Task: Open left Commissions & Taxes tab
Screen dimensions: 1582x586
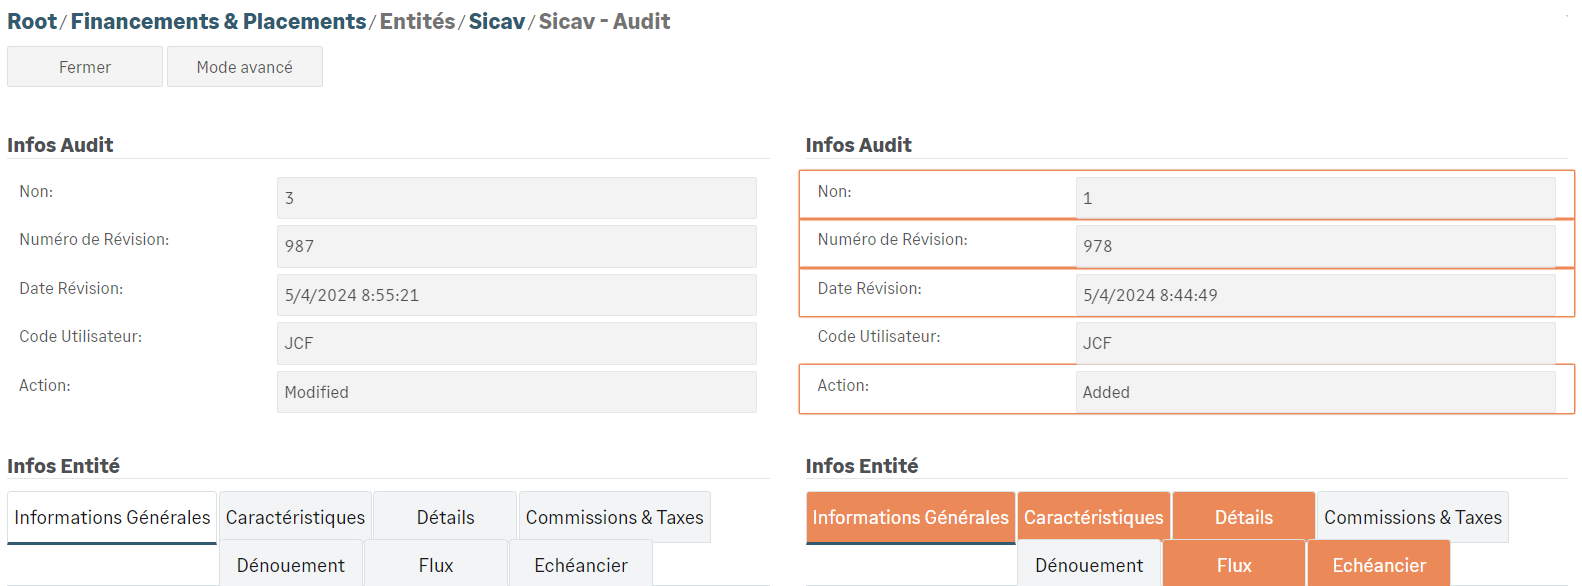Action: [614, 517]
